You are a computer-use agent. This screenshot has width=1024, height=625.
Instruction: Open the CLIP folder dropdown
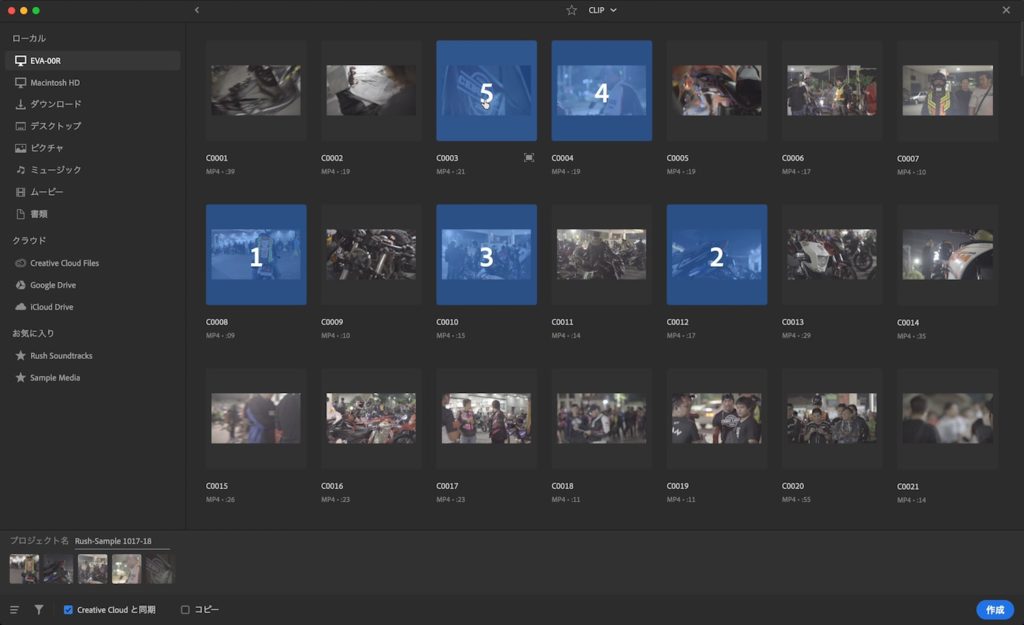pos(602,10)
